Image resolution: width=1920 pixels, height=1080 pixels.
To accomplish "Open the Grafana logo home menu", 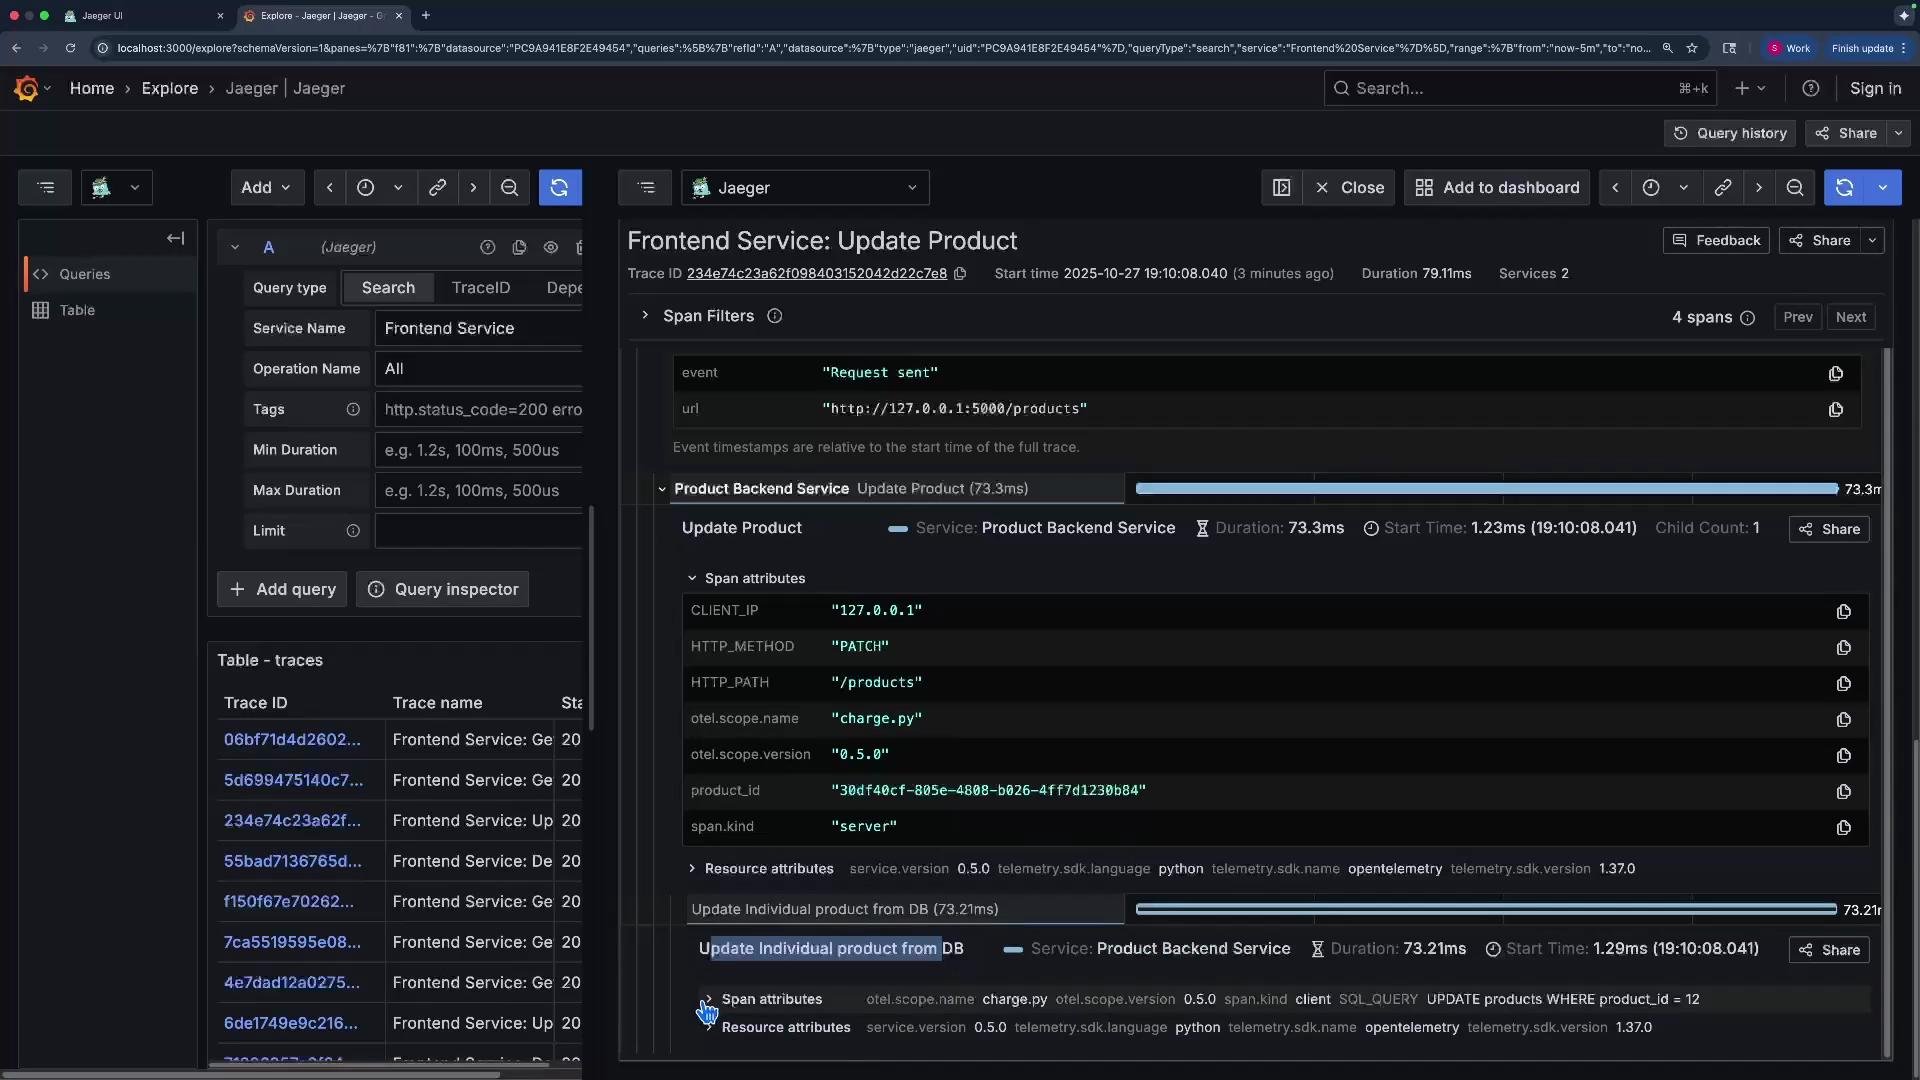I will click(x=27, y=88).
